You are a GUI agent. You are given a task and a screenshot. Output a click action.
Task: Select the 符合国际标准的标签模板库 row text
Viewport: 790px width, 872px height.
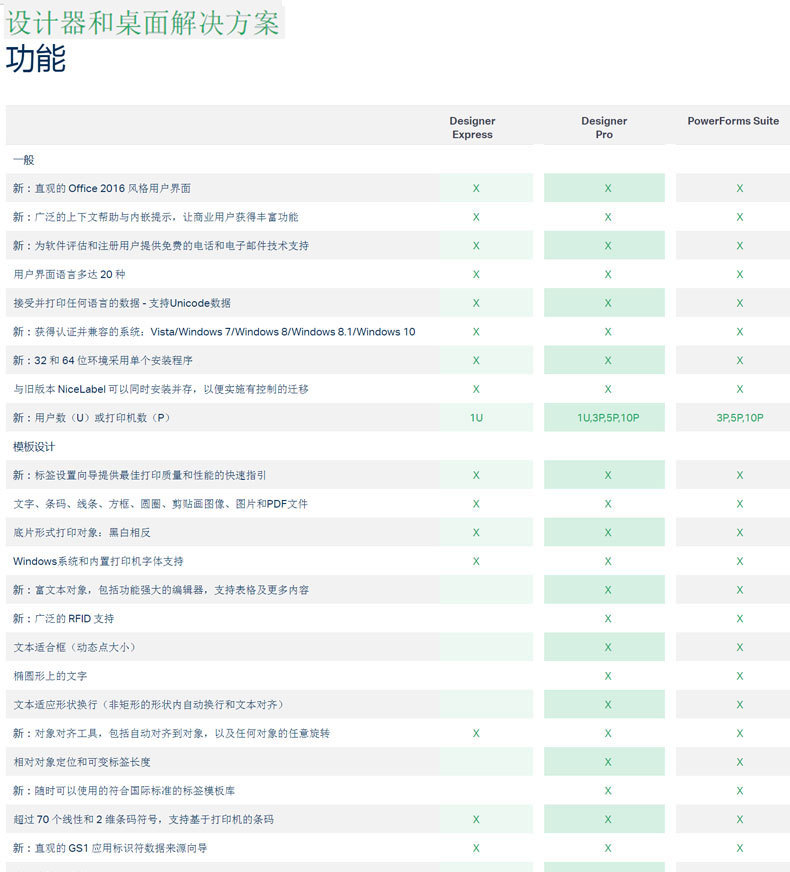[x=124, y=791]
